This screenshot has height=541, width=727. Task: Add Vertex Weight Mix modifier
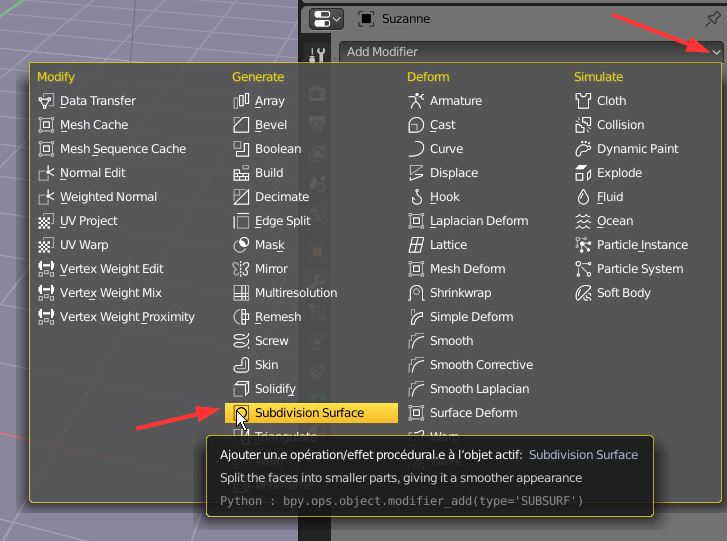[100, 293]
